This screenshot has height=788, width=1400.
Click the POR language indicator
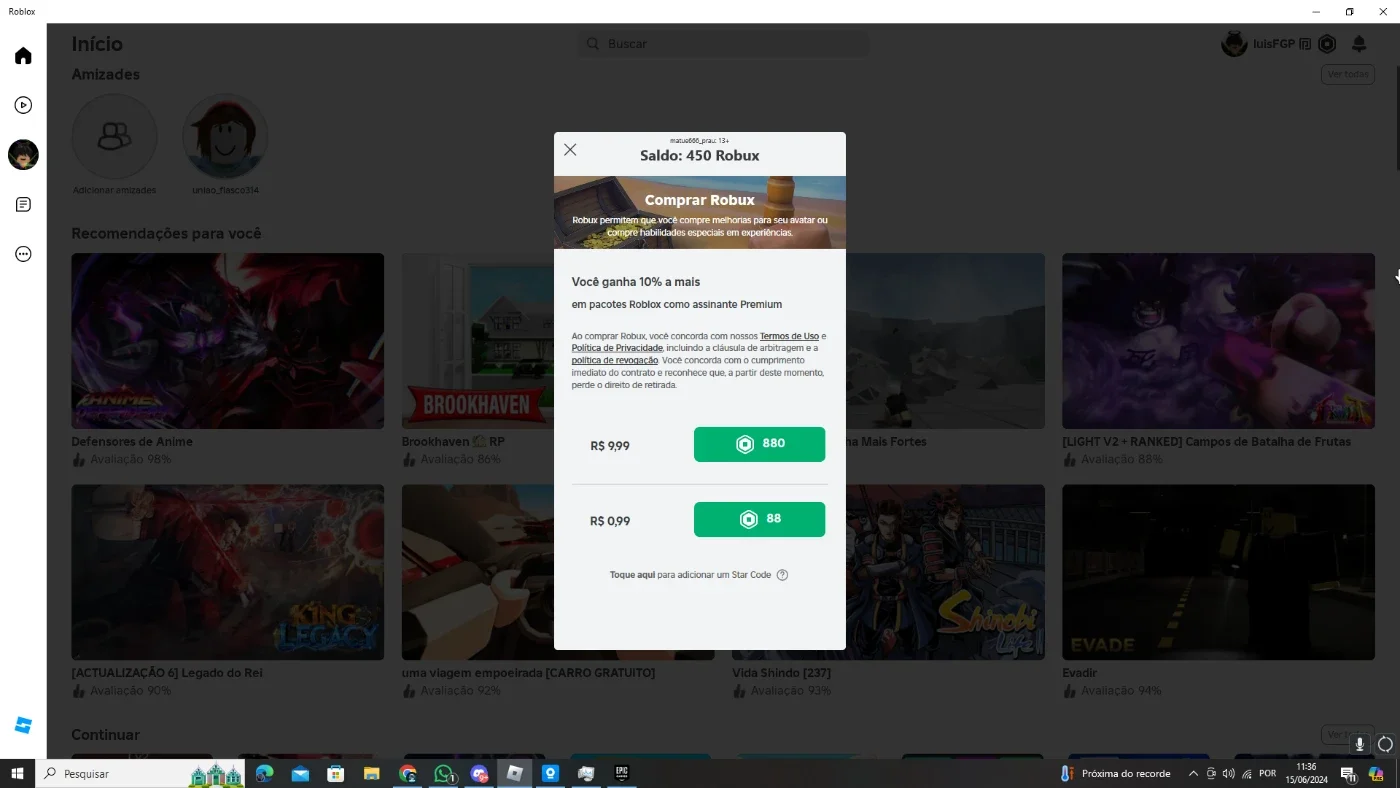coord(1268,774)
